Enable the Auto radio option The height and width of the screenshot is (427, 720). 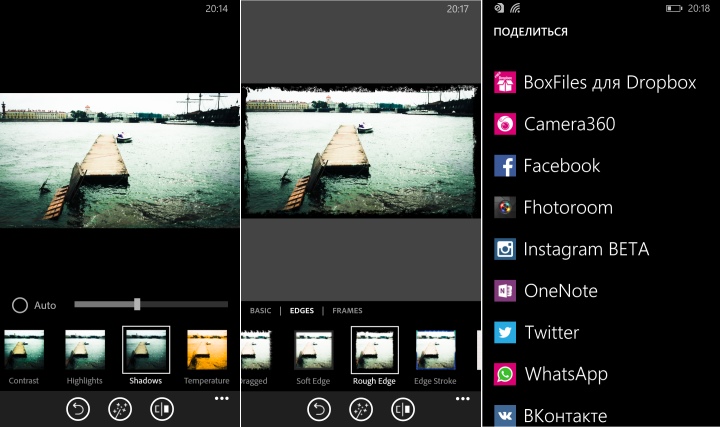click(20, 305)
